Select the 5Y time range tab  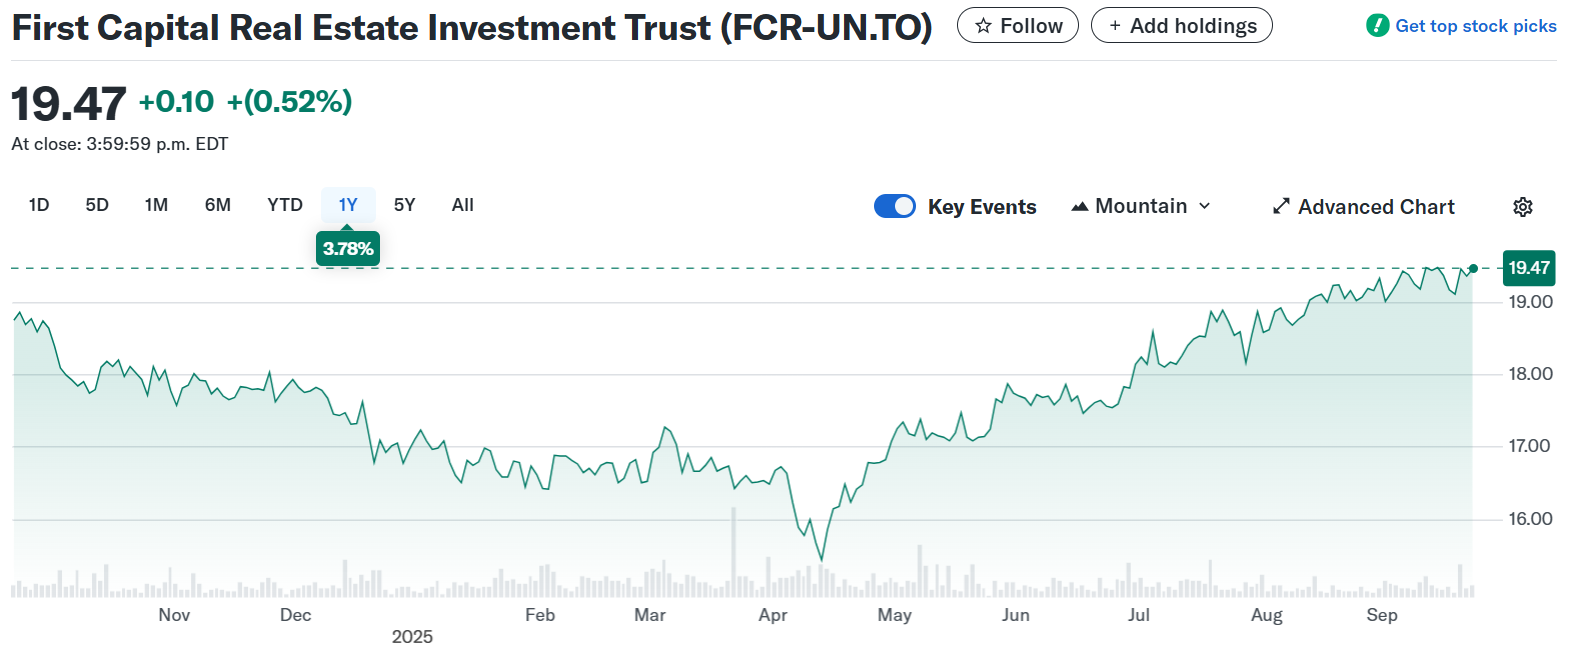404,205
